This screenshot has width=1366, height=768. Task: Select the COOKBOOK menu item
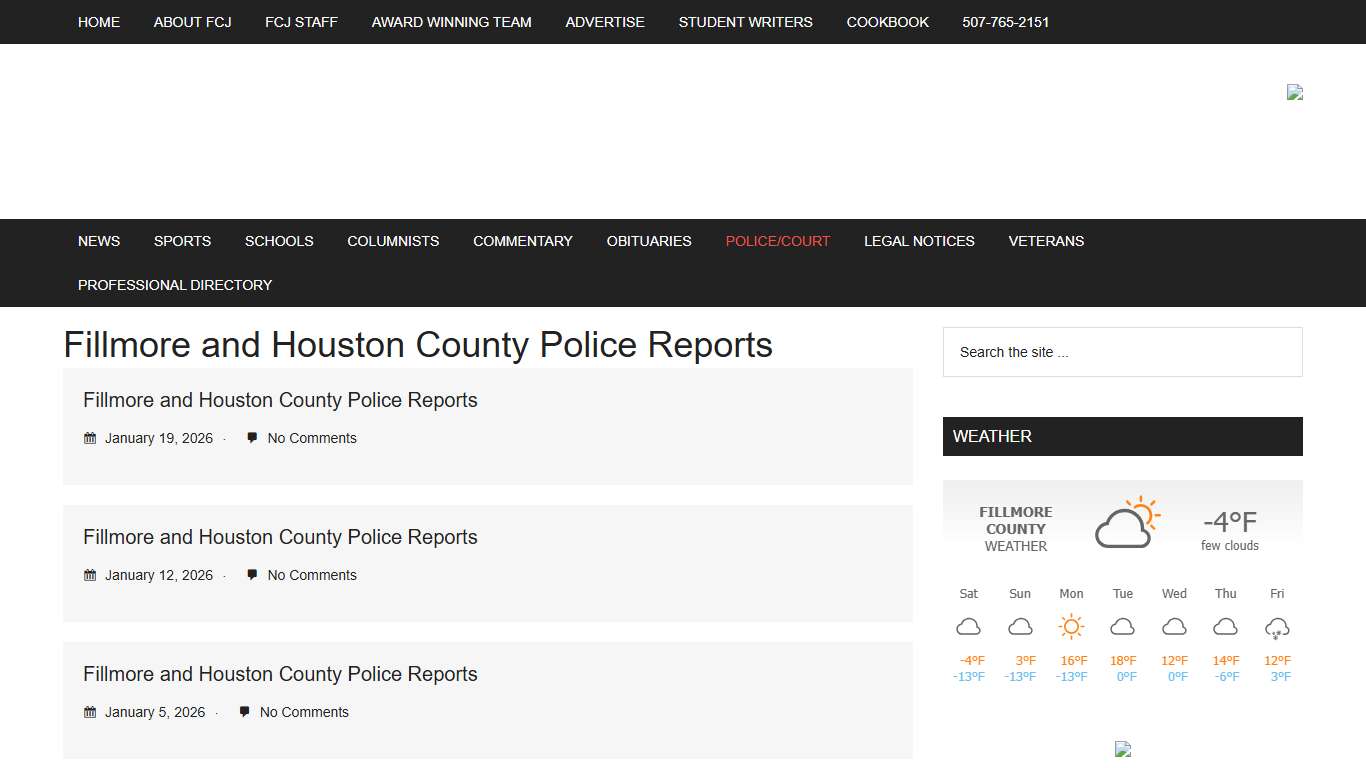pos(887,21)
